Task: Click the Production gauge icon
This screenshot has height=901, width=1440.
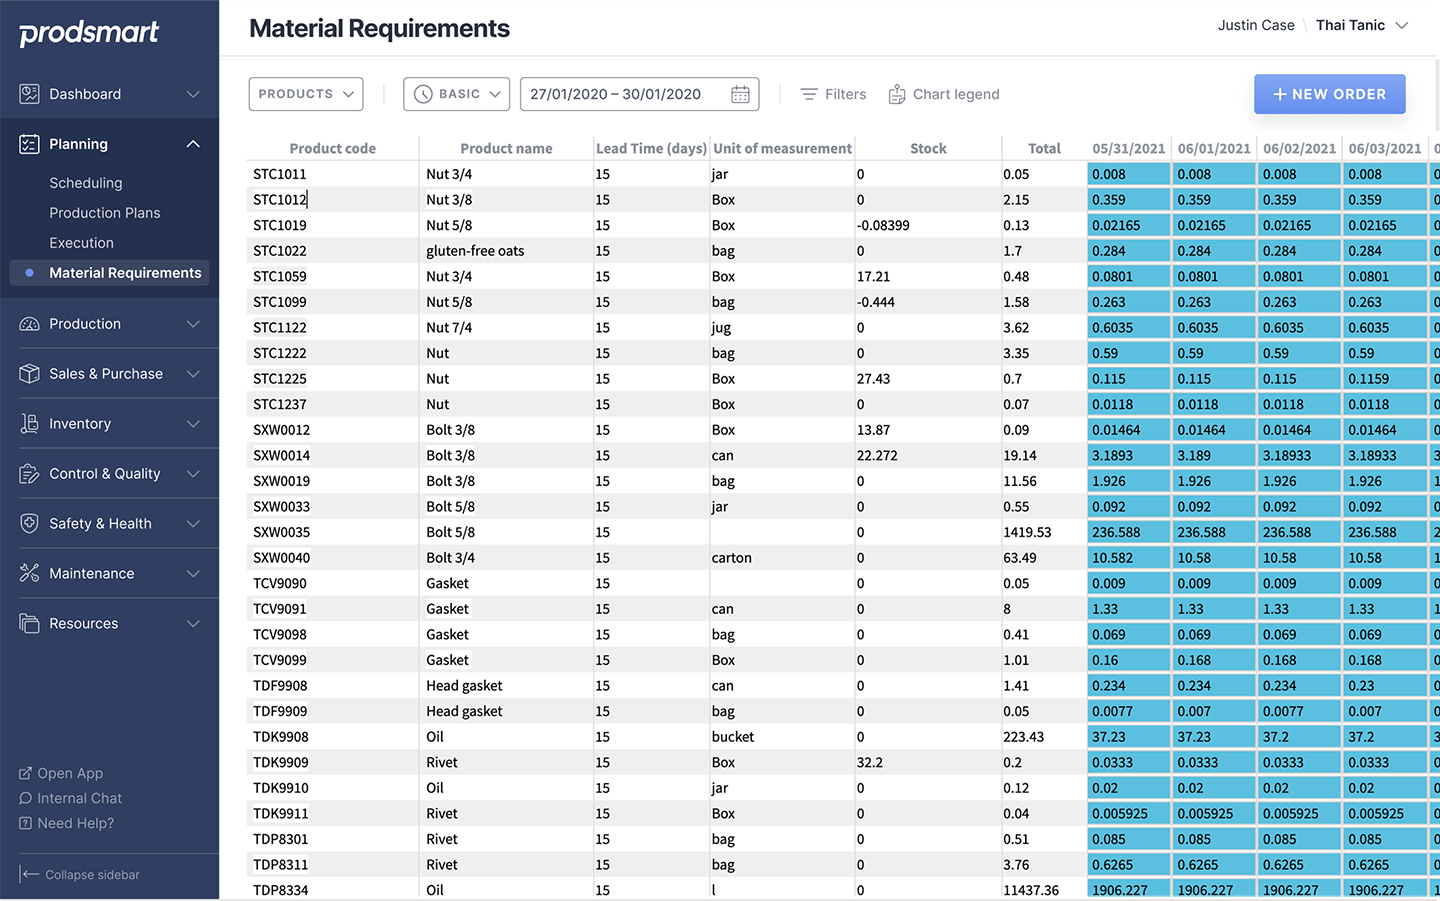Action: tap(29, 324)
